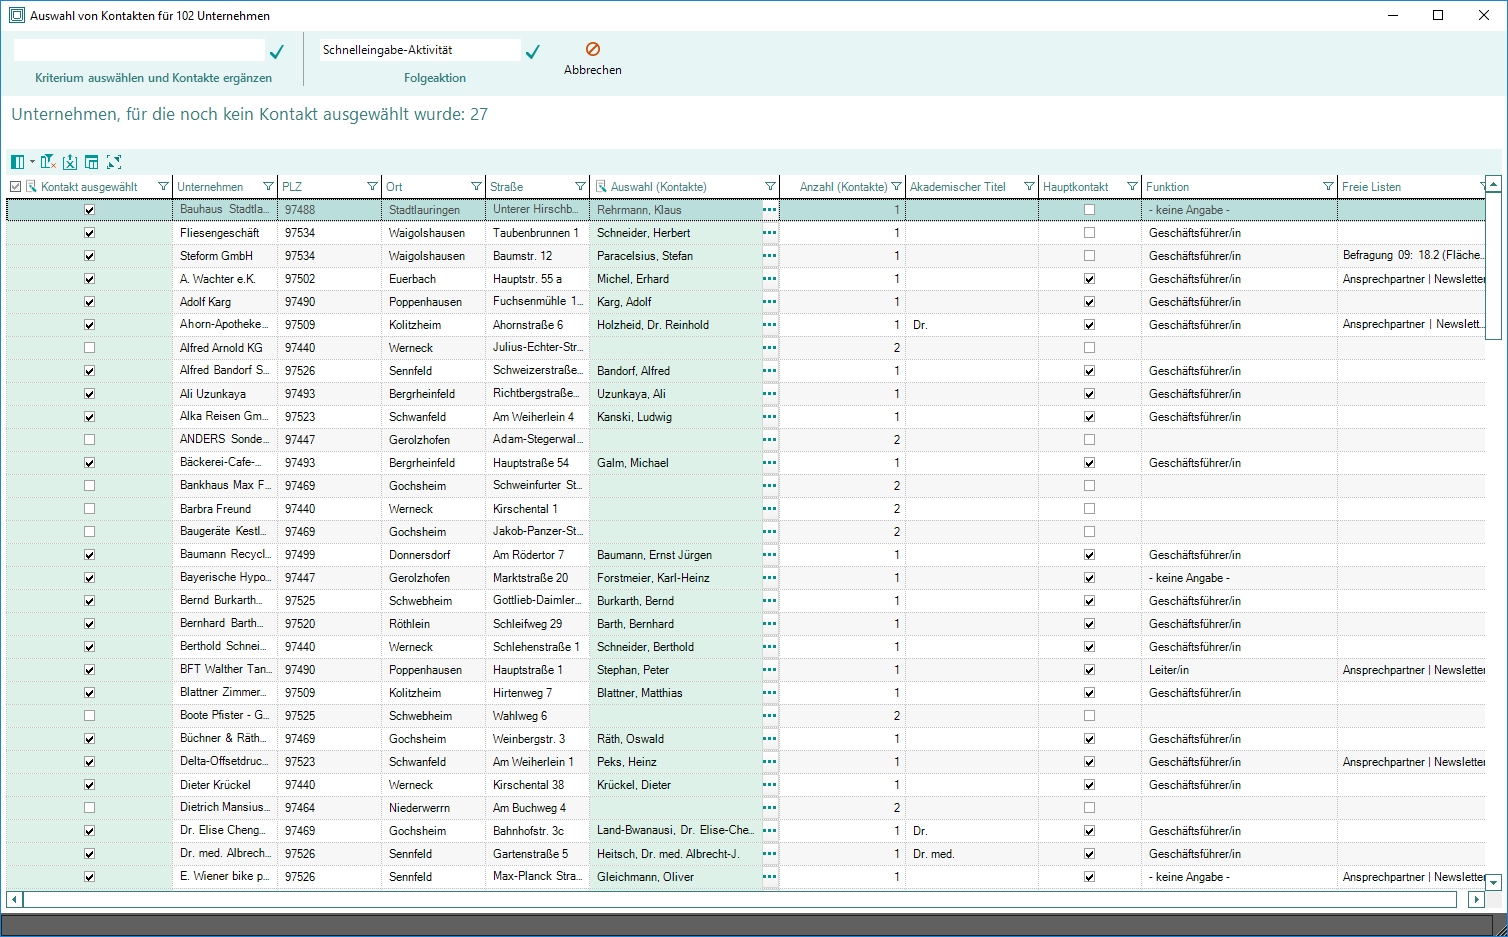Select the Delta-Offsetdruc... company cell
1508x937 pixels.
225,762
